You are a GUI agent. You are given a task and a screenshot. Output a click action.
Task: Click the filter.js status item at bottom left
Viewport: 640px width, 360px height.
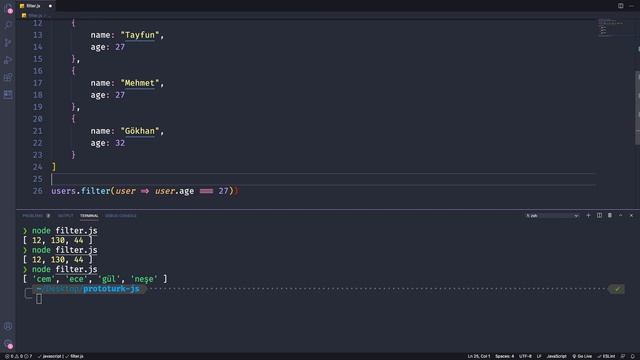tap(74, 356)
